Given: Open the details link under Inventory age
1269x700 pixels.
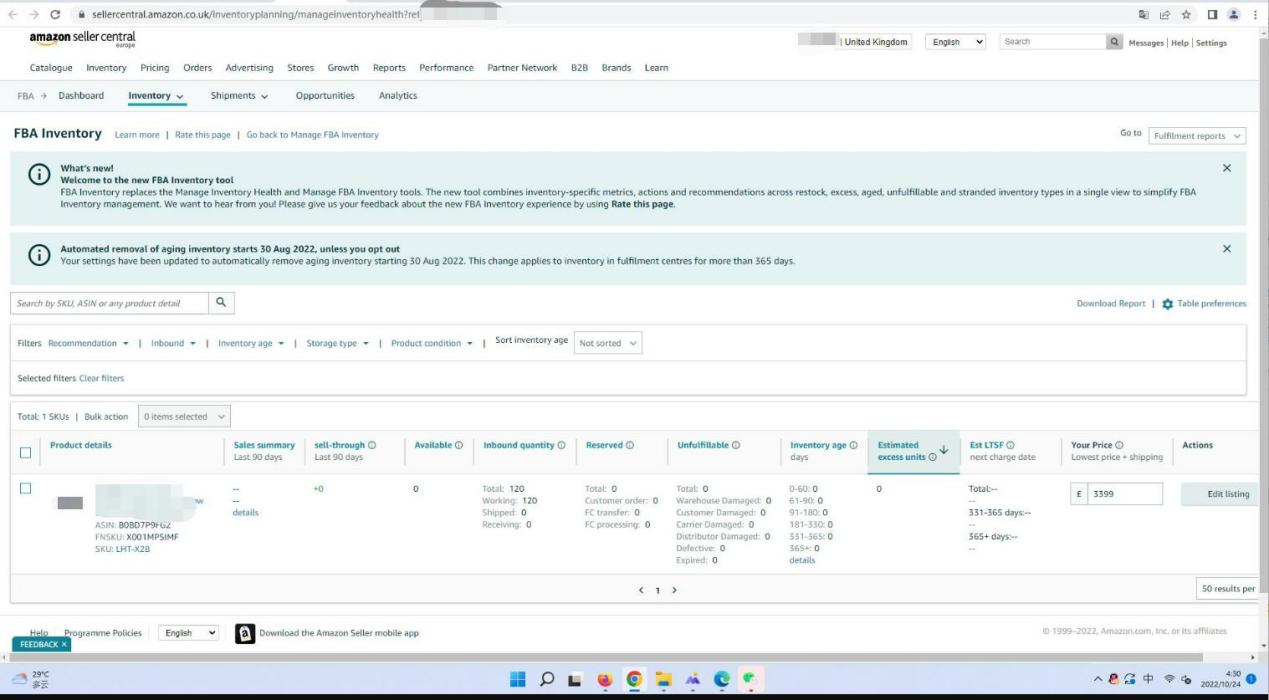Looking at the screenshot, I should coord(802,560).
